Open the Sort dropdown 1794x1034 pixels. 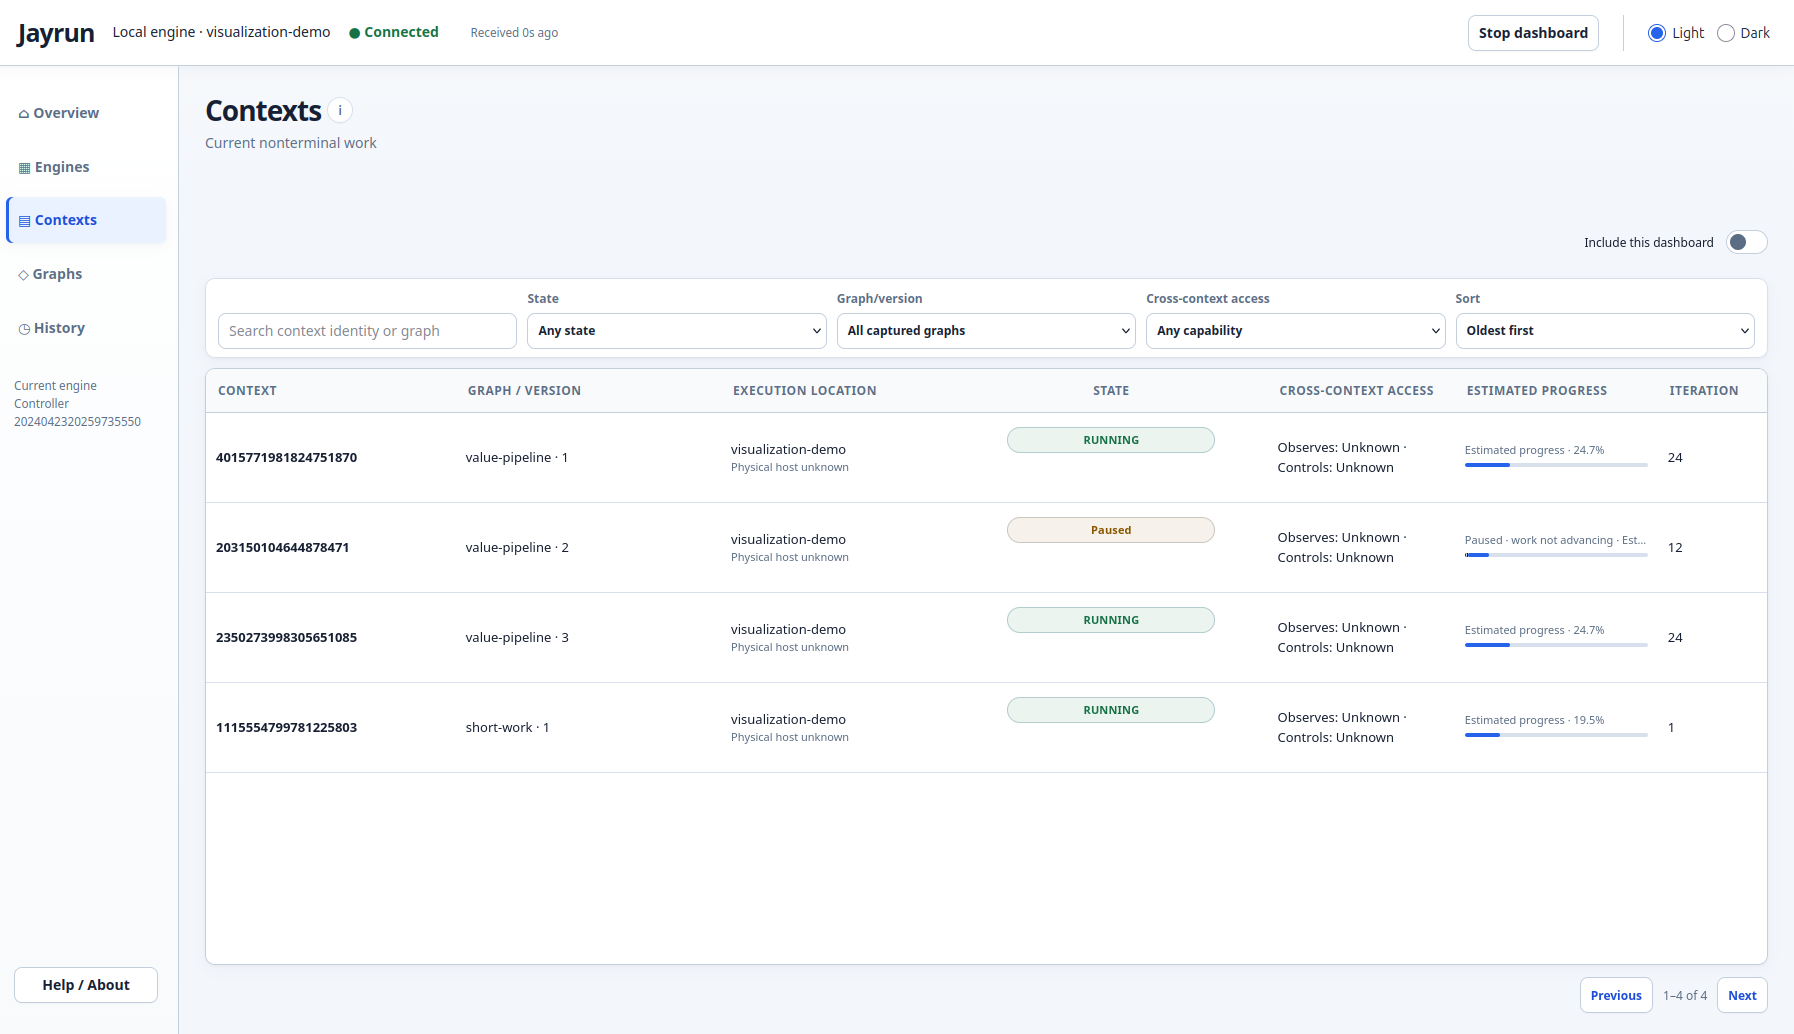coord(1605,331)
